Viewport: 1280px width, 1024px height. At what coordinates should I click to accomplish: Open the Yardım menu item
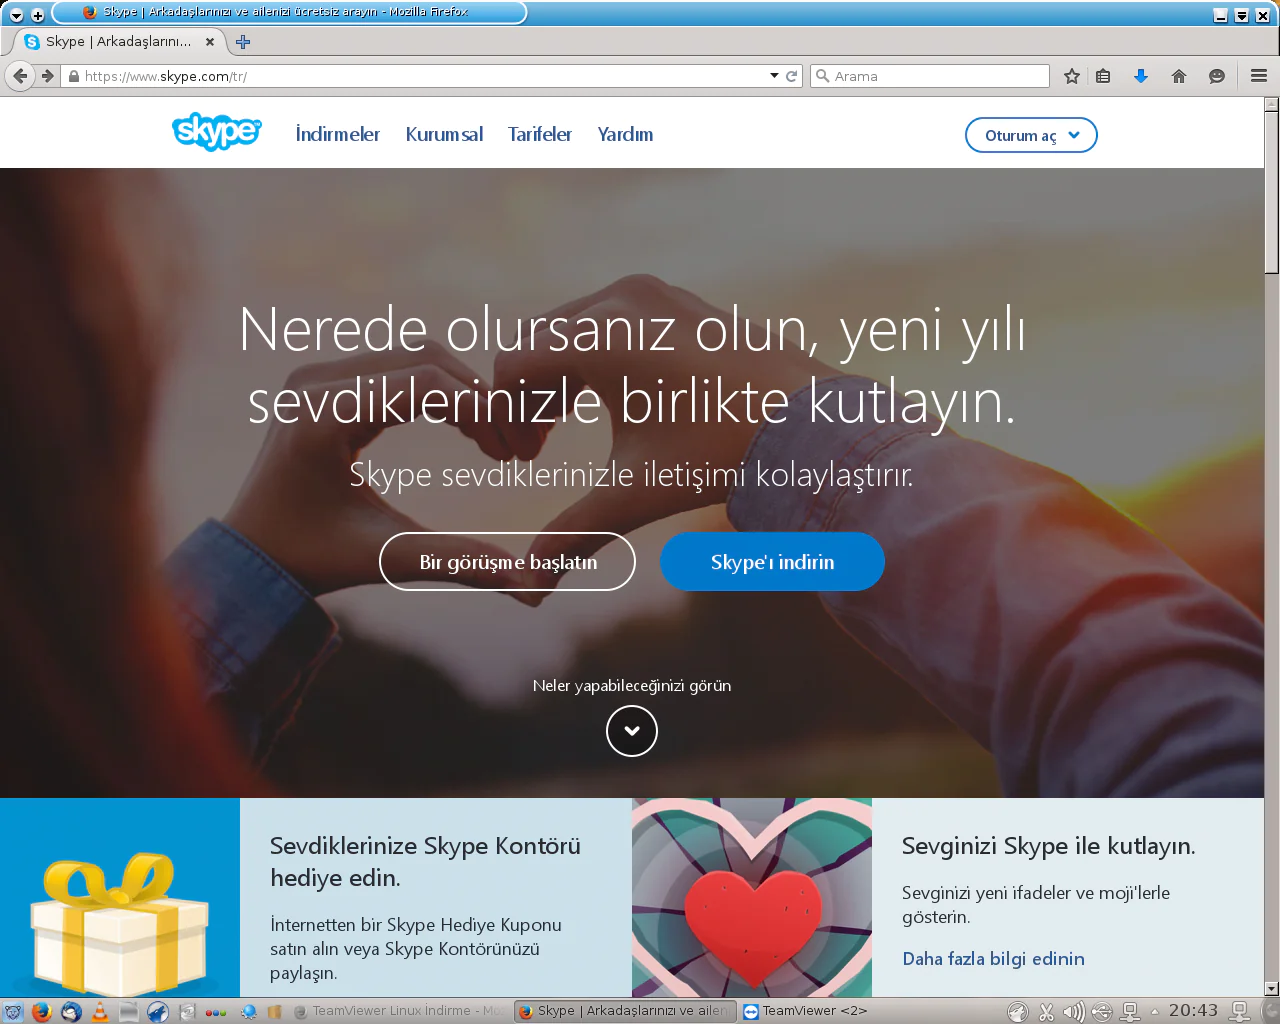click(624, 134)
